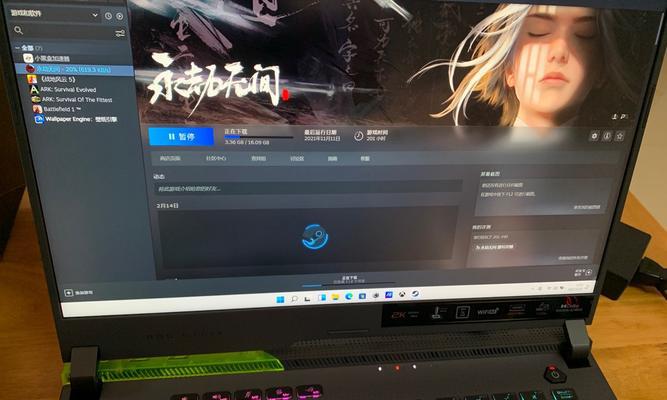The width and height of the screenshot is (667, 400).
Task: Click the library search magnifier icon
Action: pos(18,30)
